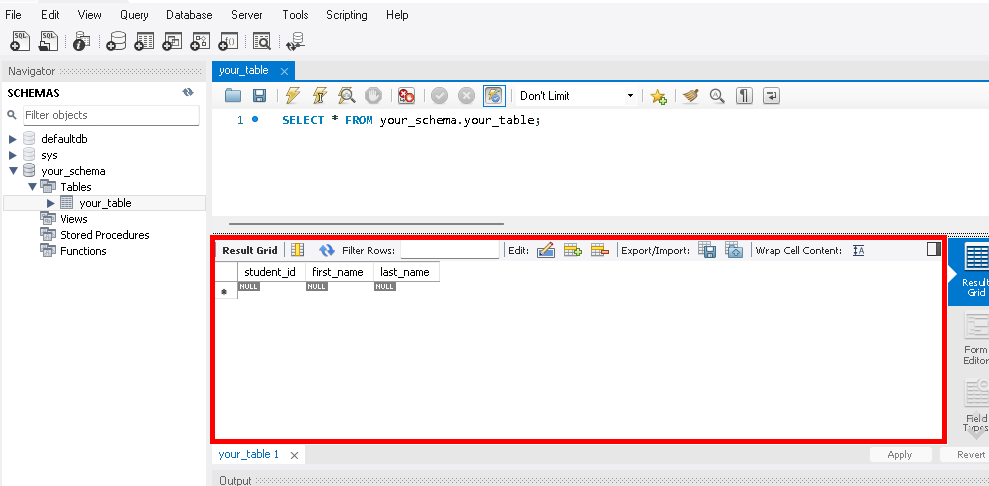Select your_table in the schema tree
The width and height of the screenshot is (989, 486).
[x=105, y=203]
